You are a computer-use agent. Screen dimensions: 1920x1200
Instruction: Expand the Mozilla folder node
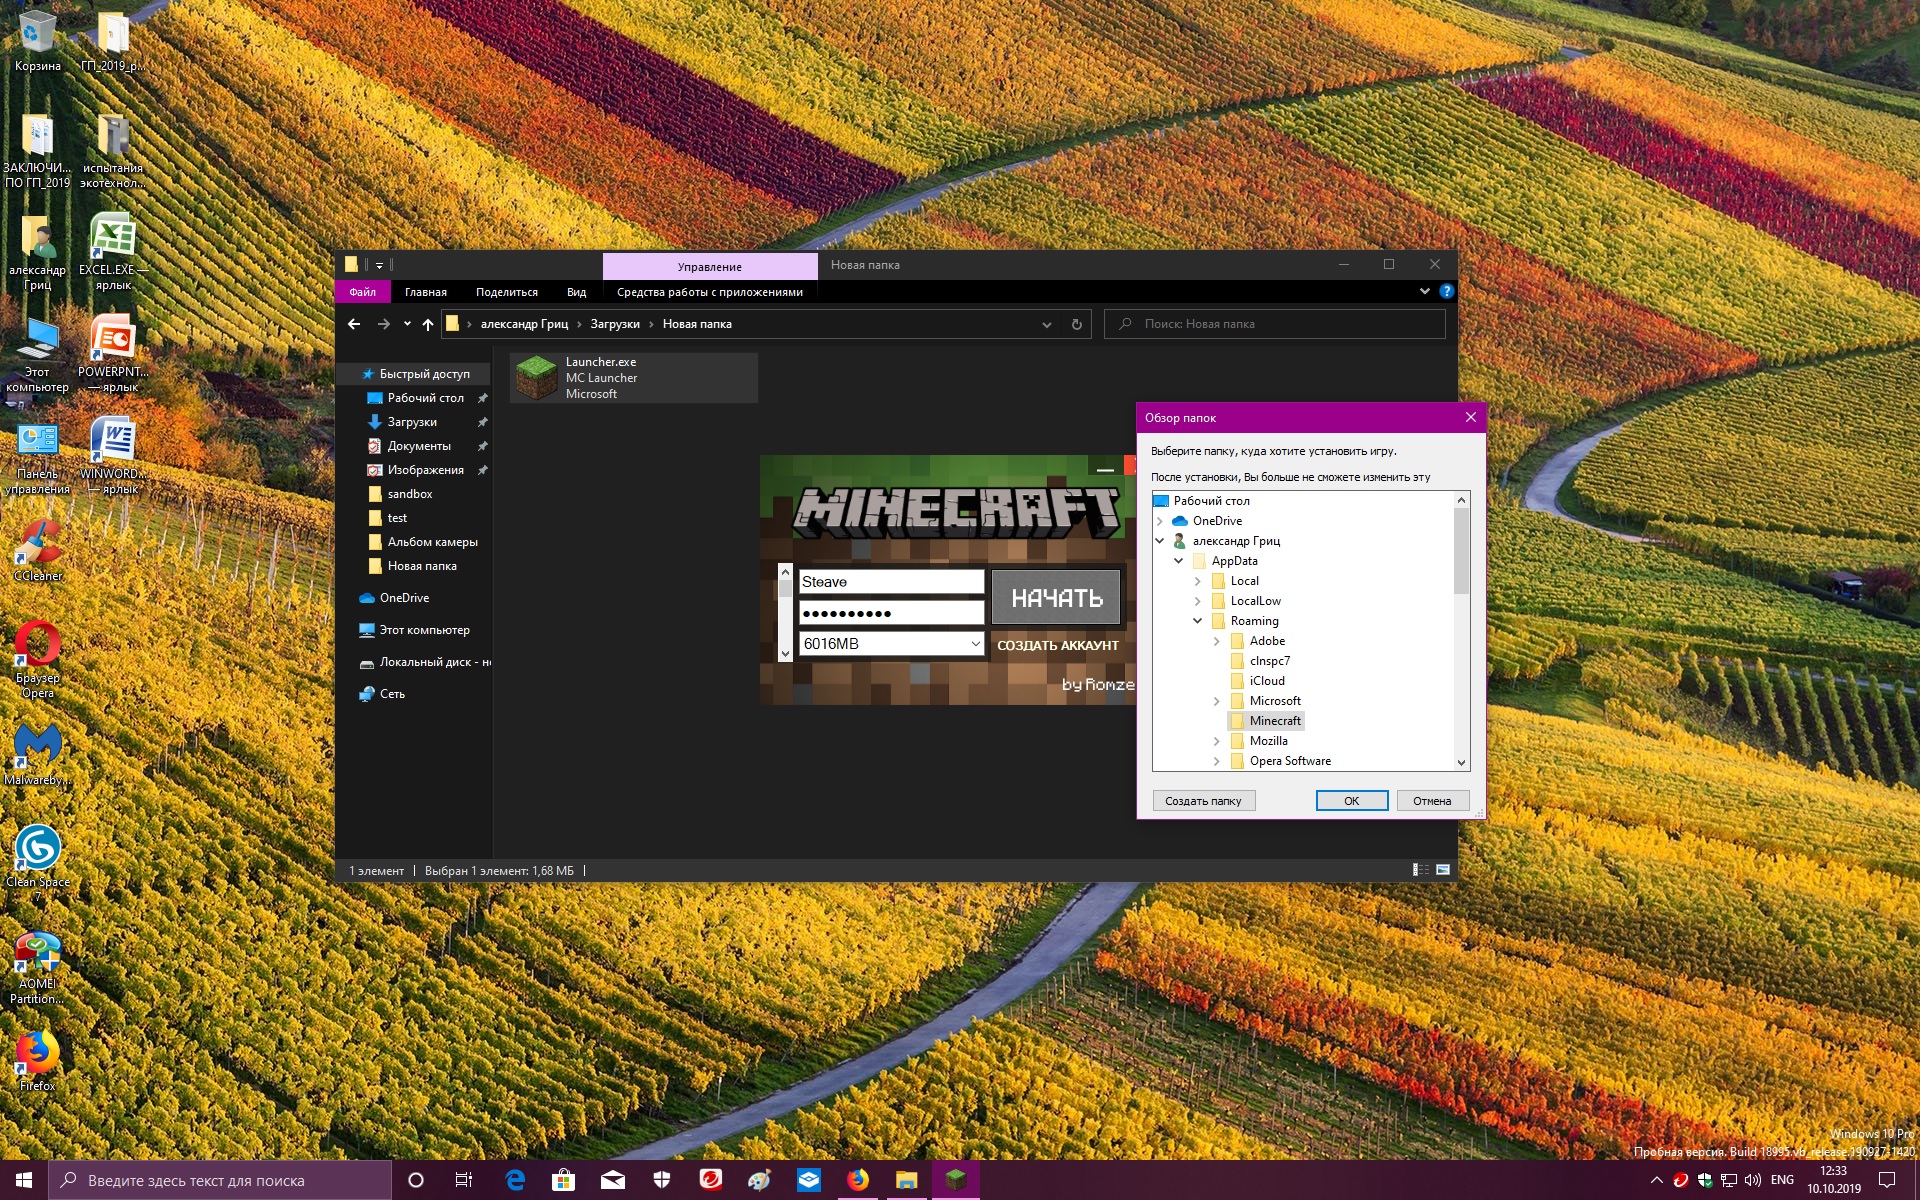(x=1217, y=741)
